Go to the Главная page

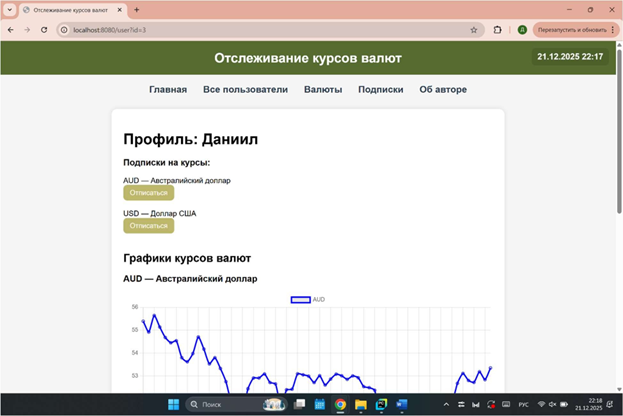tap(168, 90)
